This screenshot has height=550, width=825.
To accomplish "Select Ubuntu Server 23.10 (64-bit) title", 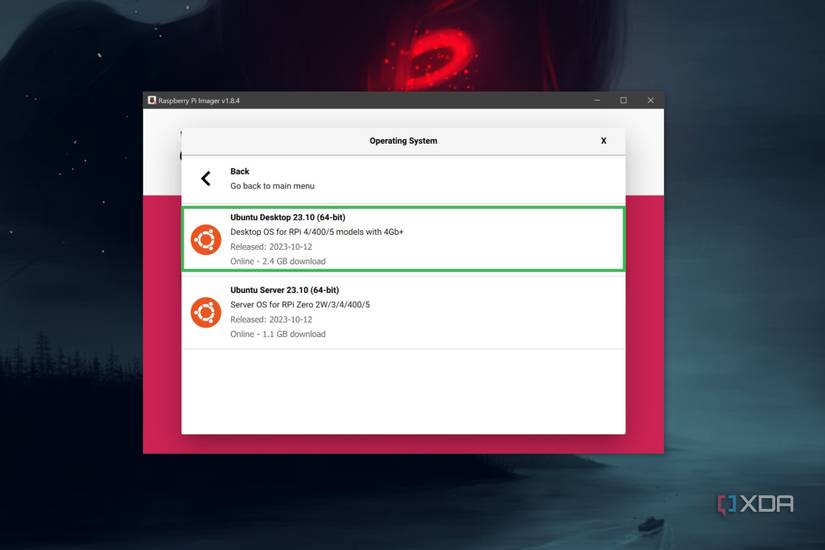I will pyautogui.click(x=285, y=290).
